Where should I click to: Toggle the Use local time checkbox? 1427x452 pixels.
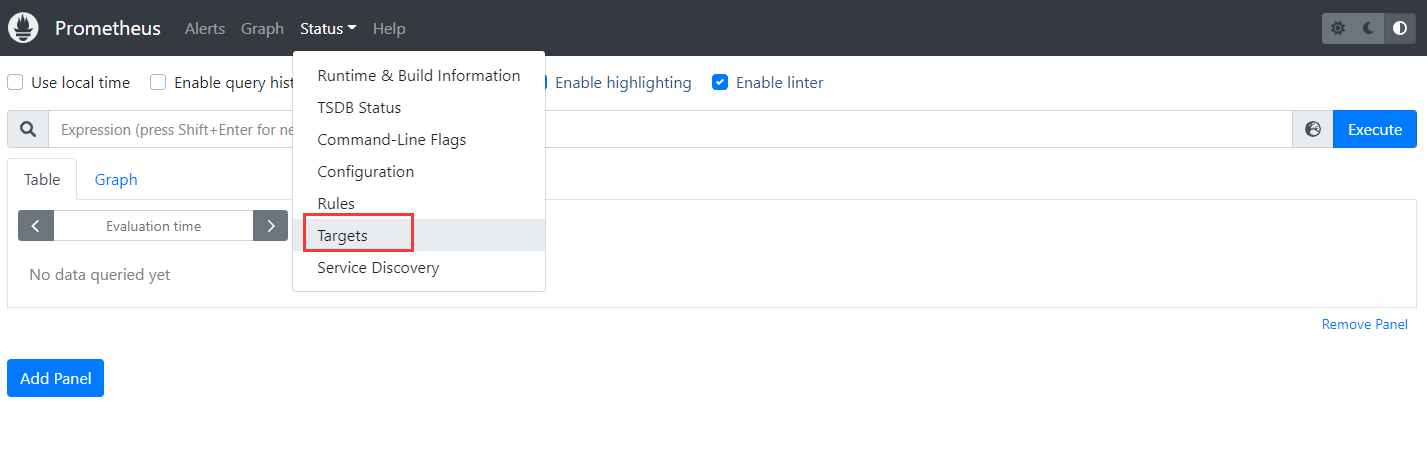coord(15,82)
